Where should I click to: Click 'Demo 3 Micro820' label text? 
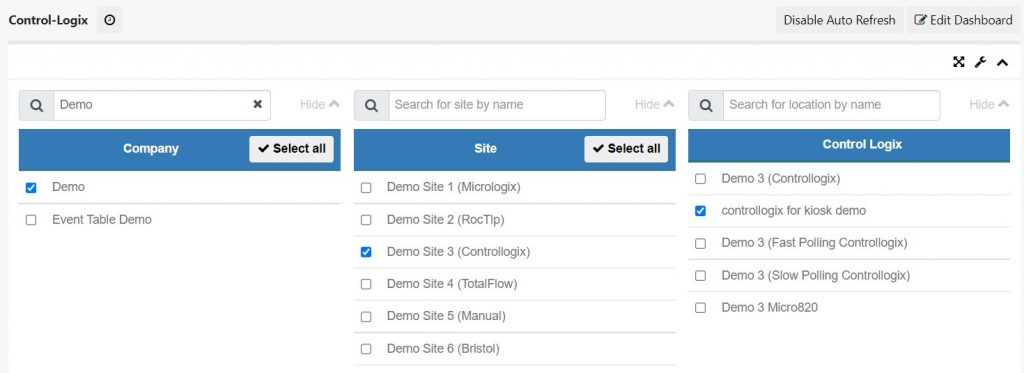(x=769, y=308)
